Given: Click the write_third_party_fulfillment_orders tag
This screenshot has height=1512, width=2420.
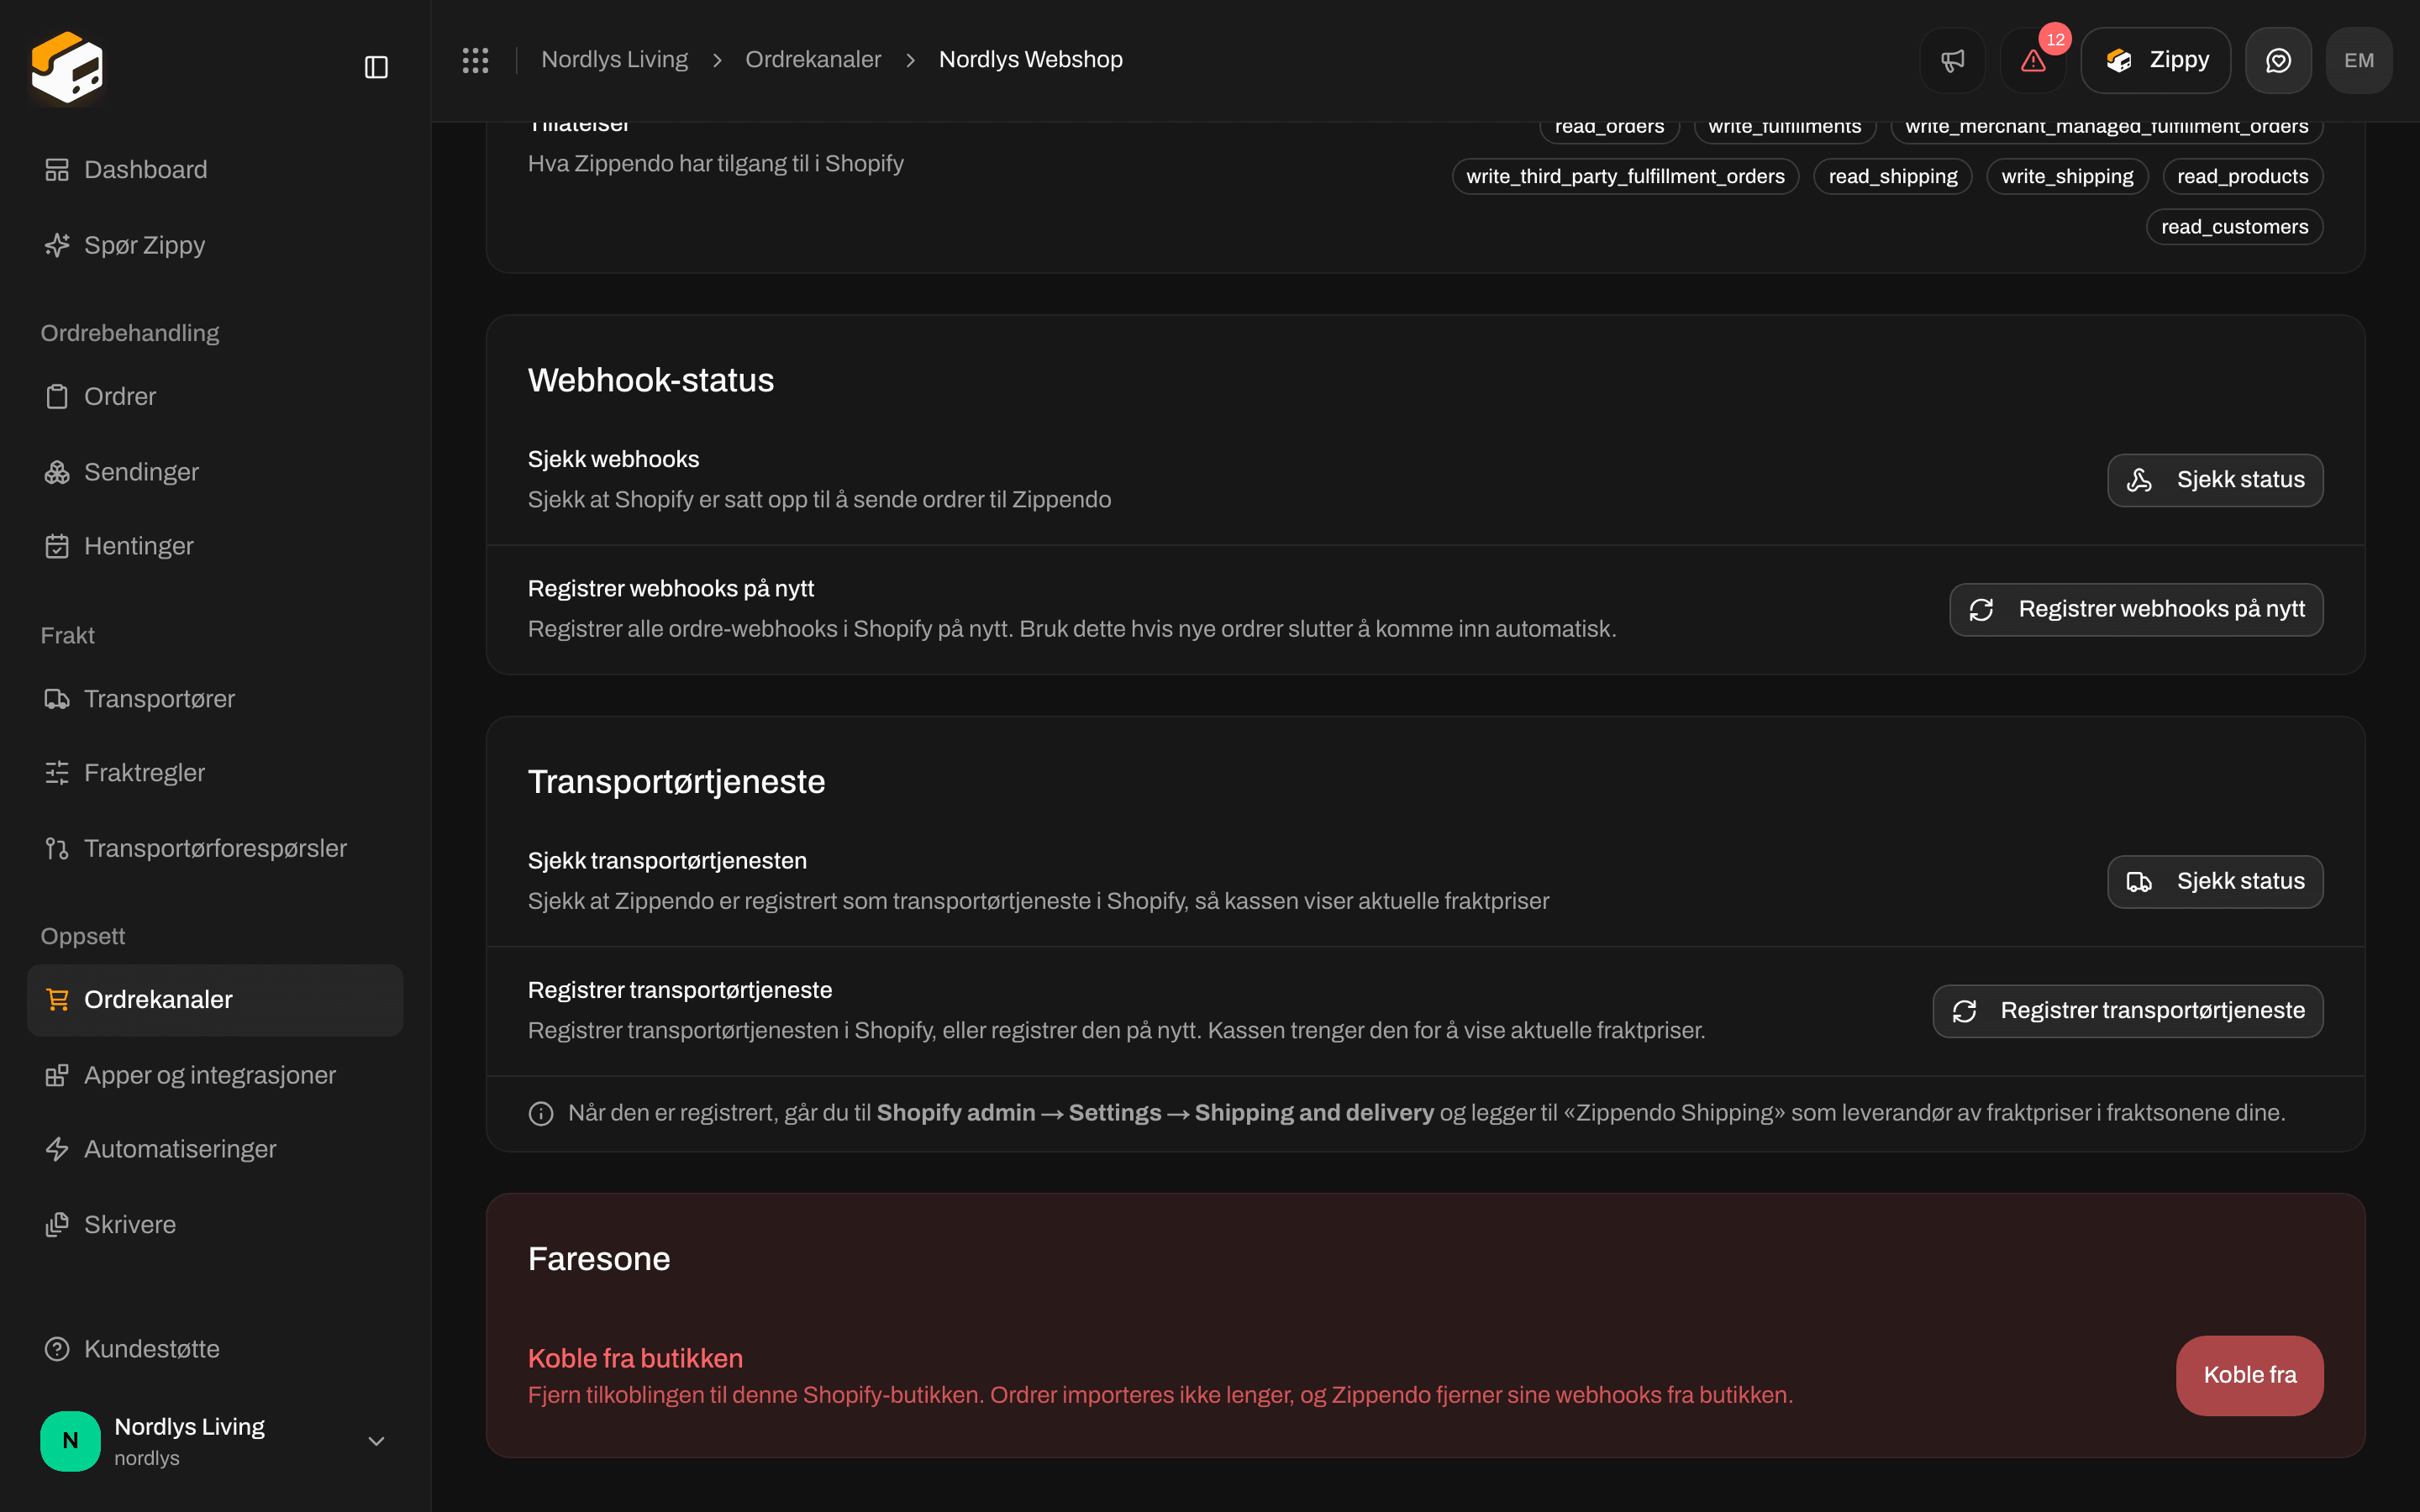Looking at the screenshot, I should (1625, 176).
